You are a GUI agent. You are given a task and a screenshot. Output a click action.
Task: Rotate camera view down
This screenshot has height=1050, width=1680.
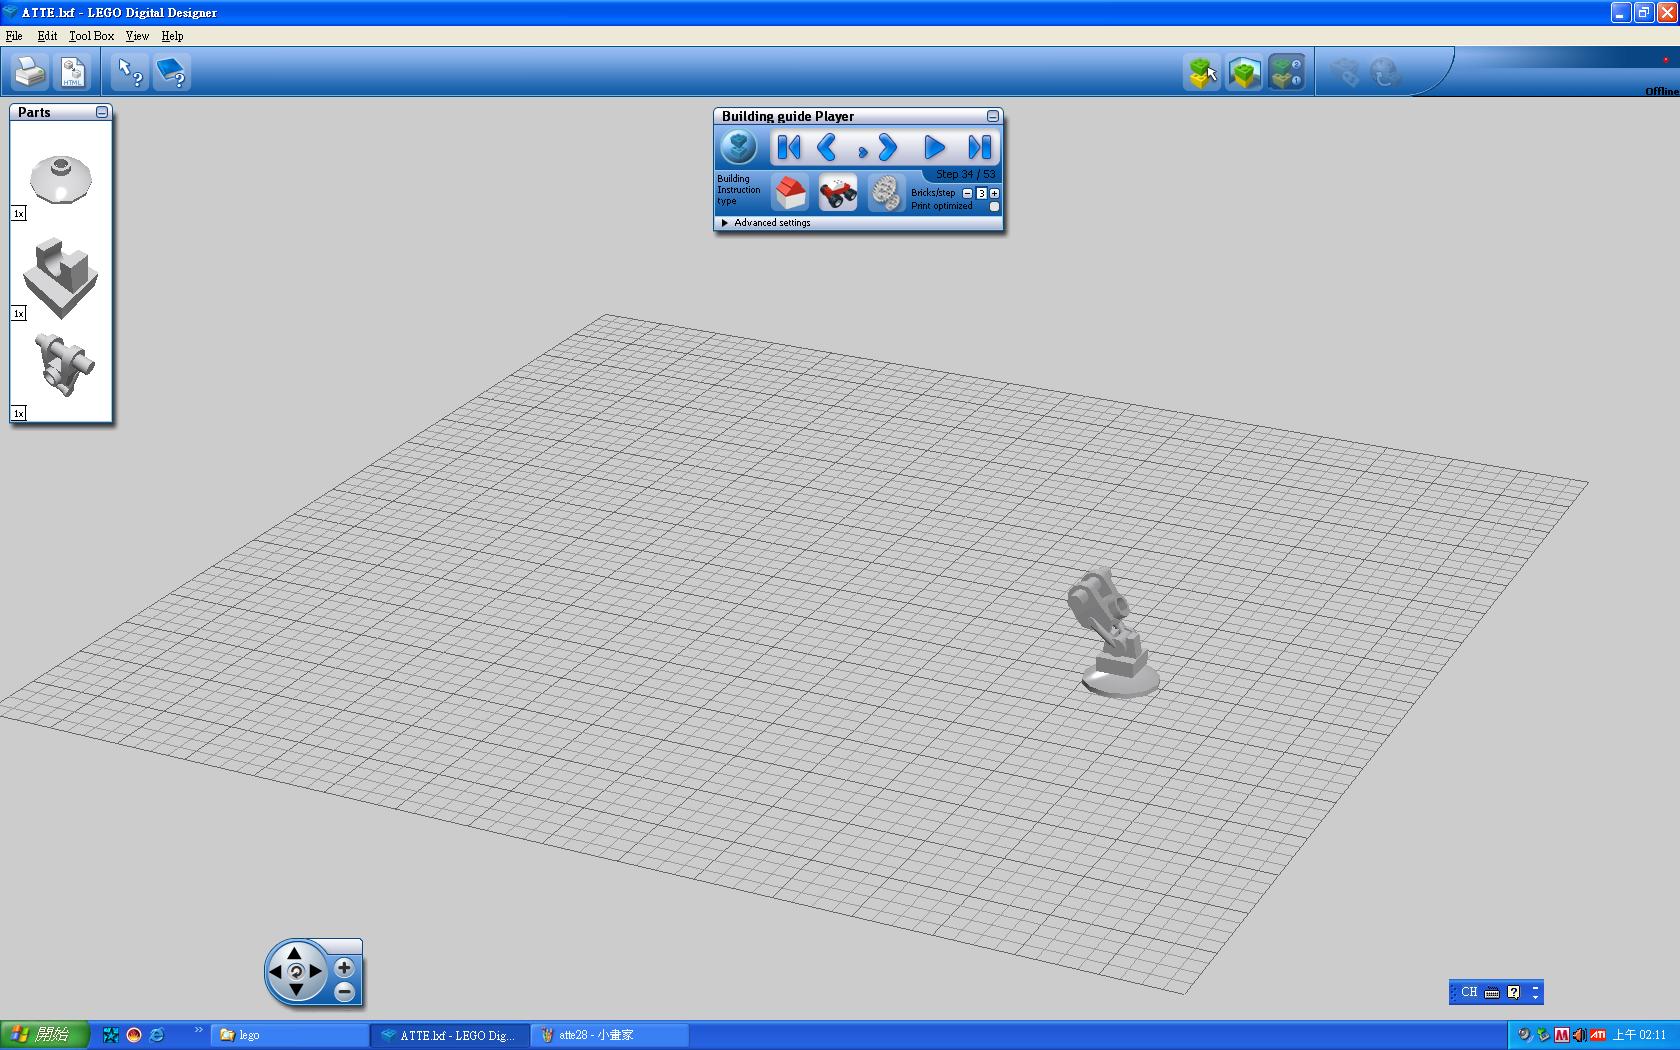point(295,990)
